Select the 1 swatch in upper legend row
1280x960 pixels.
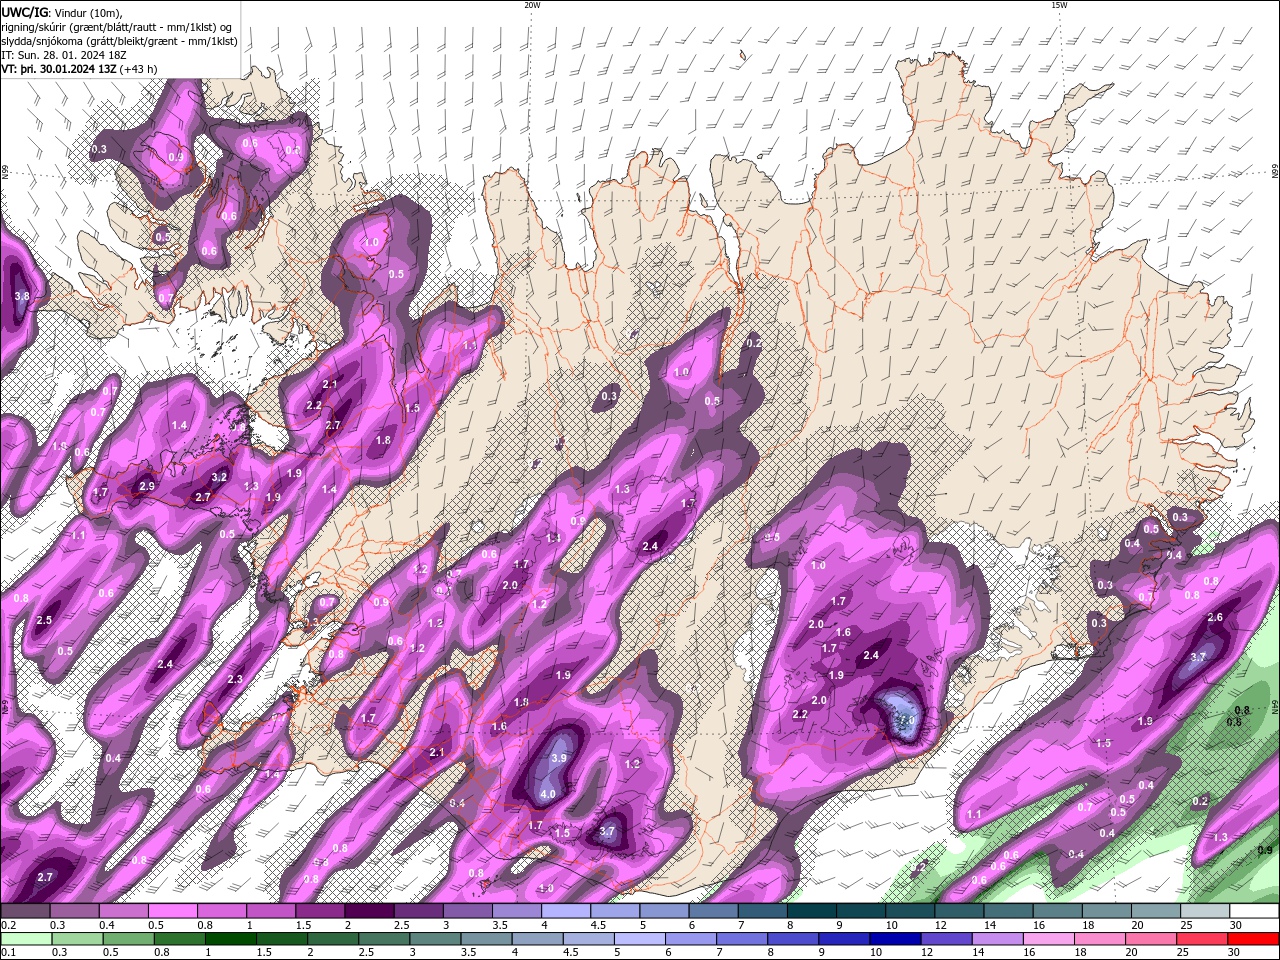coord(271,911)
